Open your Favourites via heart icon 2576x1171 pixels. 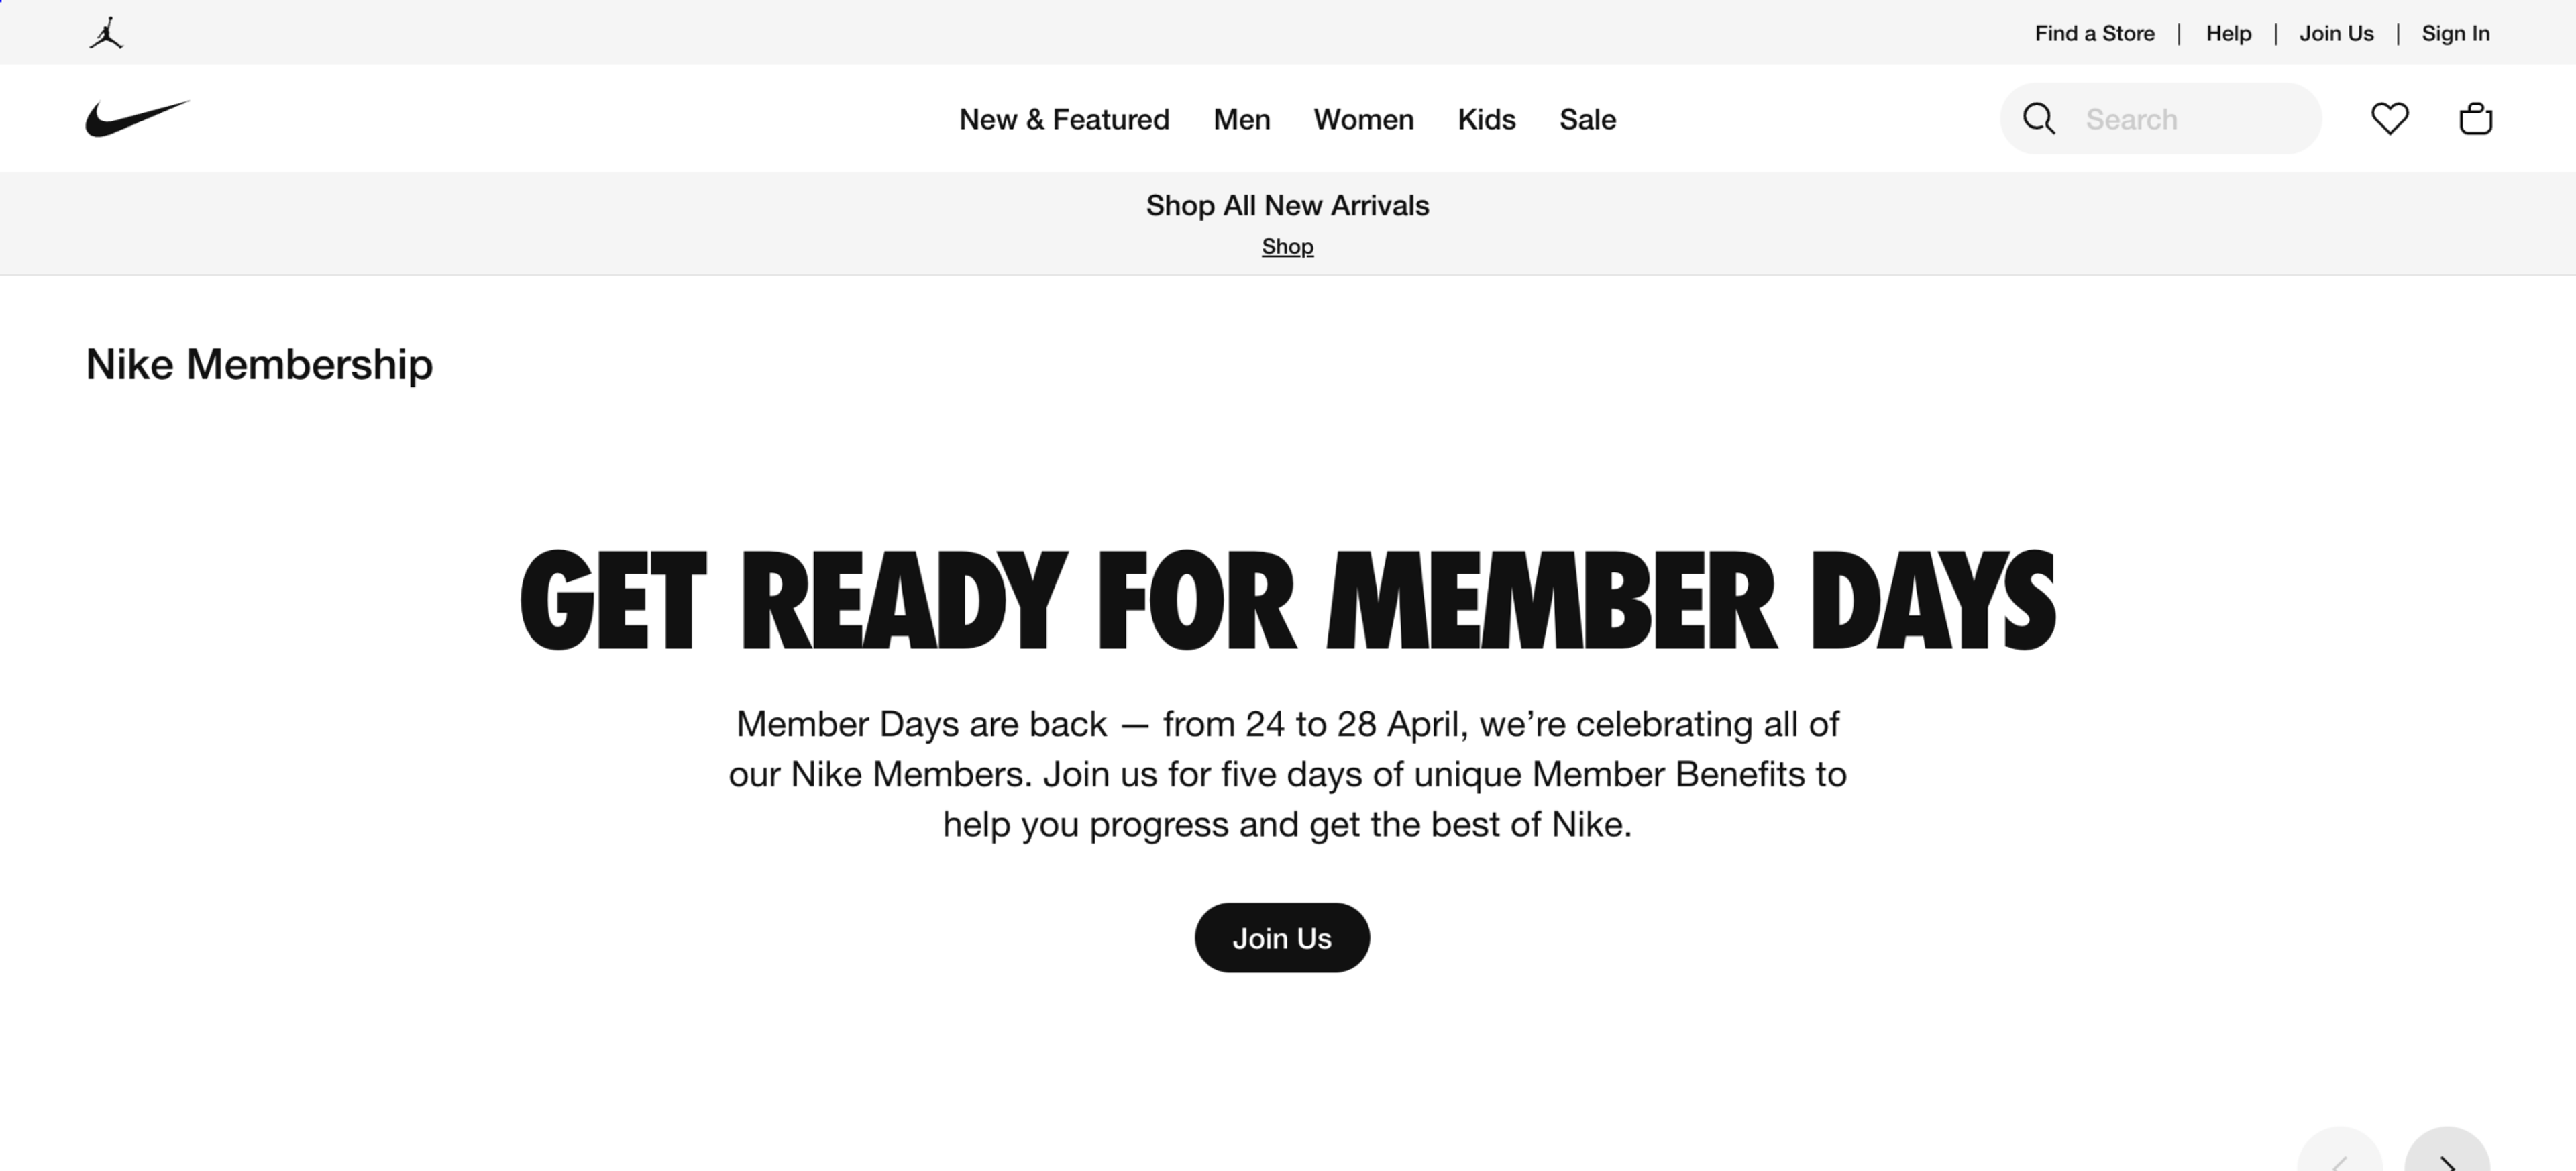pyautogui.click(x=2390, y=118)
